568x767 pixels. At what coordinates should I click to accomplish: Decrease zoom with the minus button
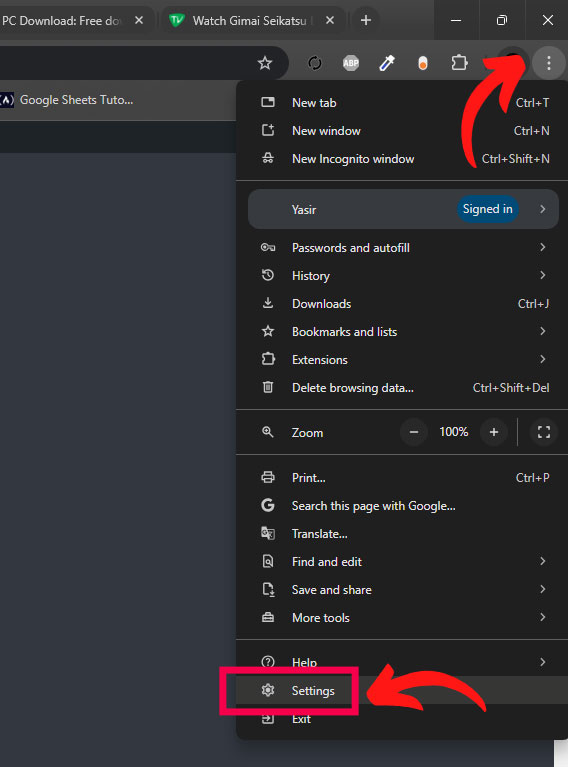coord(414,432)
